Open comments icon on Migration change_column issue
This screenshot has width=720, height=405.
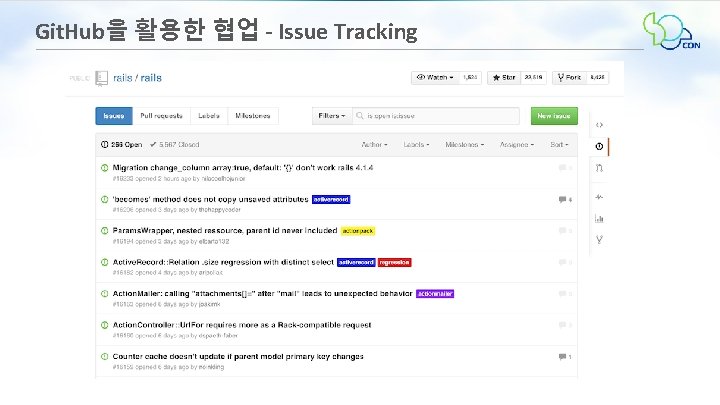[562, 168]
